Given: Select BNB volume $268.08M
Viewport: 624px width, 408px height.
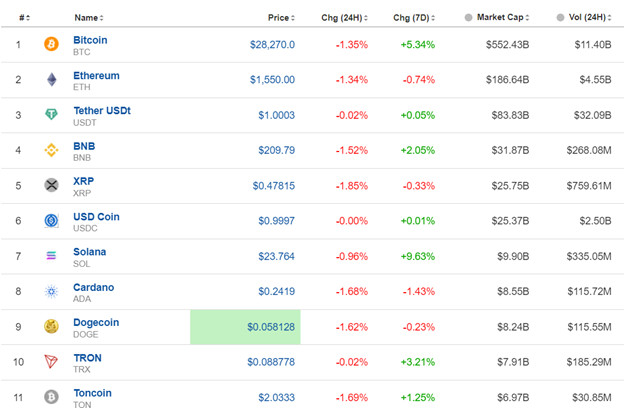Looking at the screenshot, I should 589,150.
